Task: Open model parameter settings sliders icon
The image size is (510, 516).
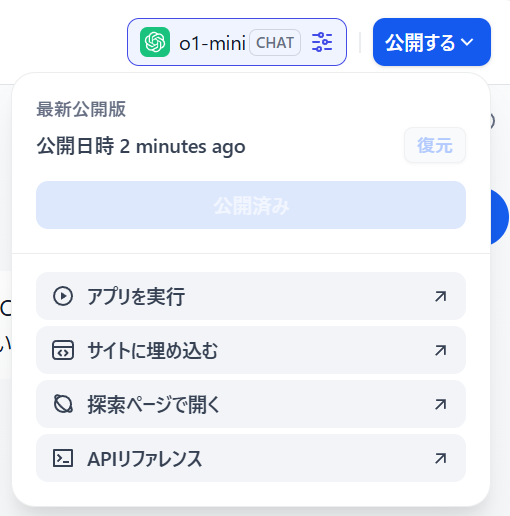Action: point(322,42)
